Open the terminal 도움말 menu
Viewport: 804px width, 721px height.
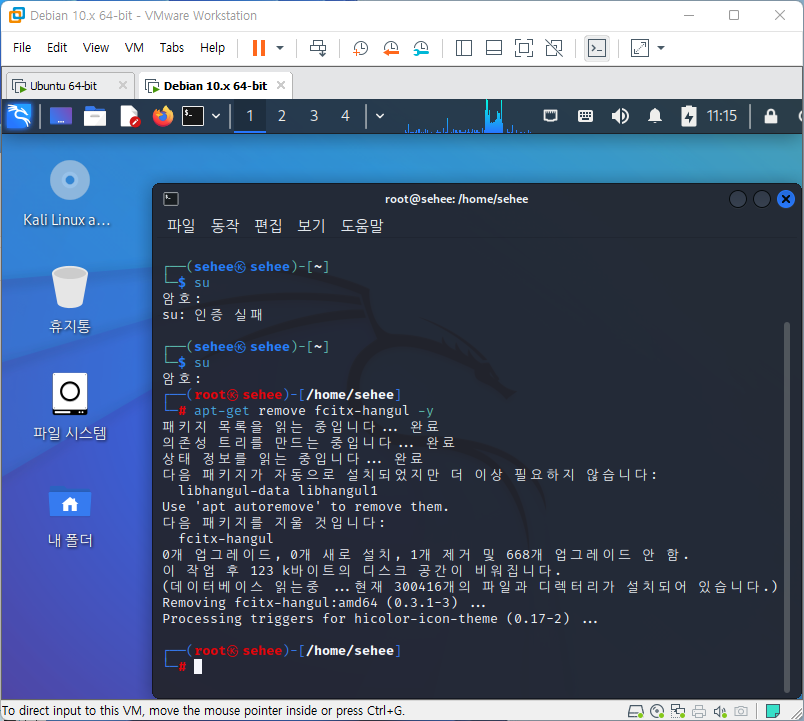[x=362, y=226]
